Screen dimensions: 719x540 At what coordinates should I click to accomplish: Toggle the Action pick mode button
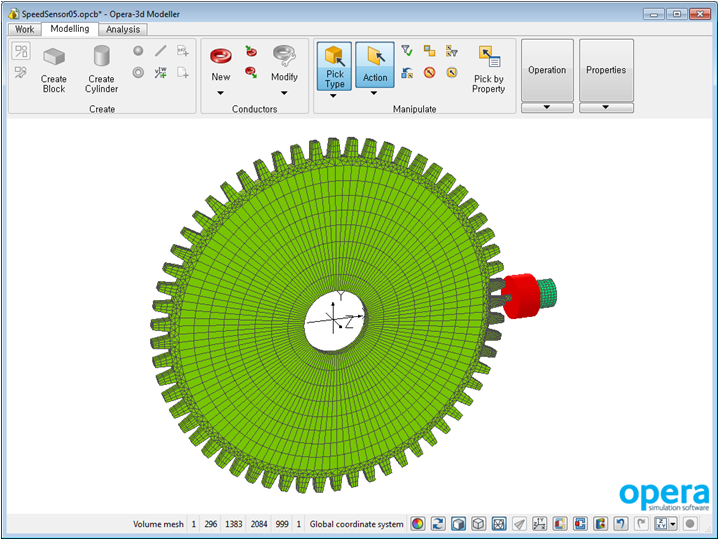375,64
